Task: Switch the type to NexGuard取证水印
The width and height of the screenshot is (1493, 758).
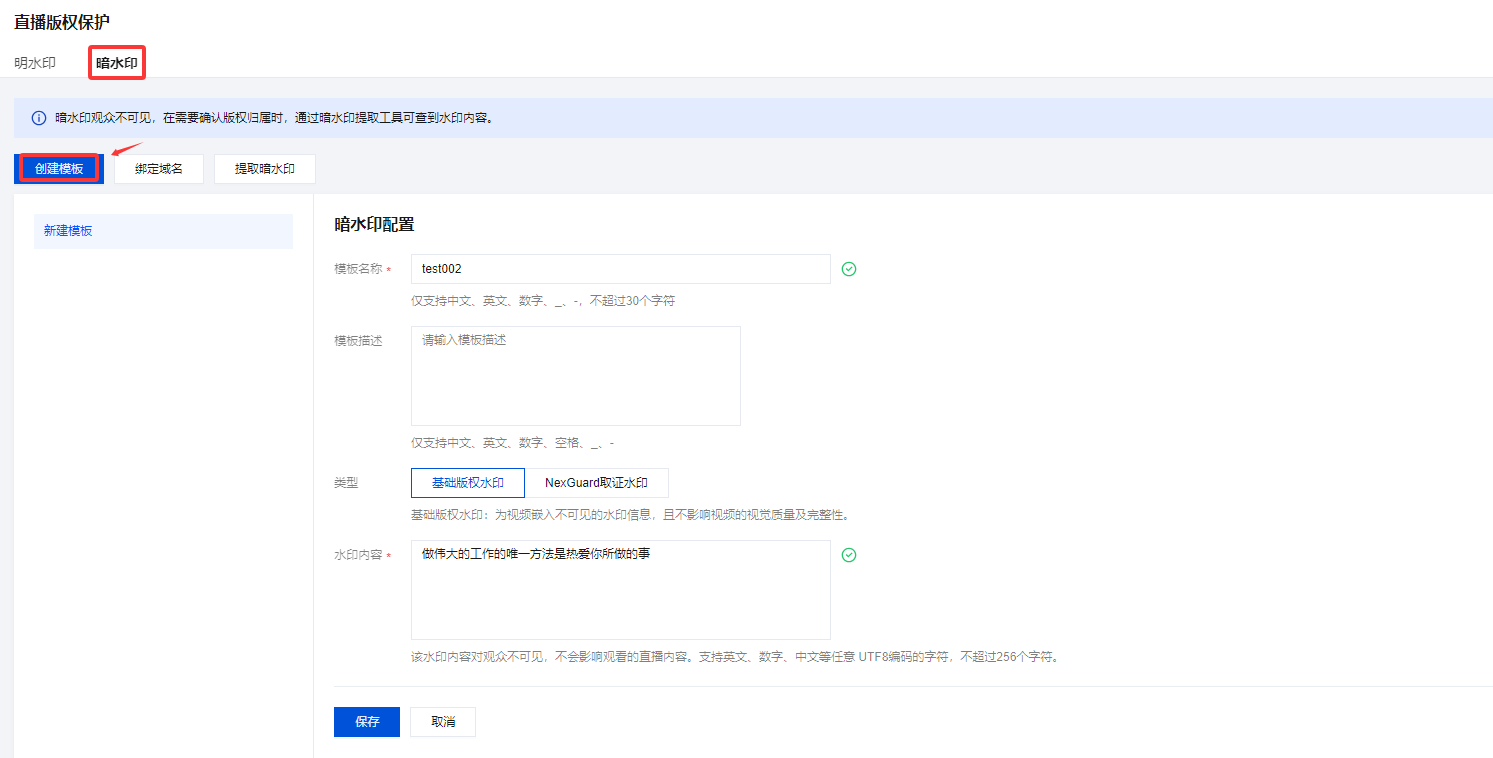Action: pos(596,483)
